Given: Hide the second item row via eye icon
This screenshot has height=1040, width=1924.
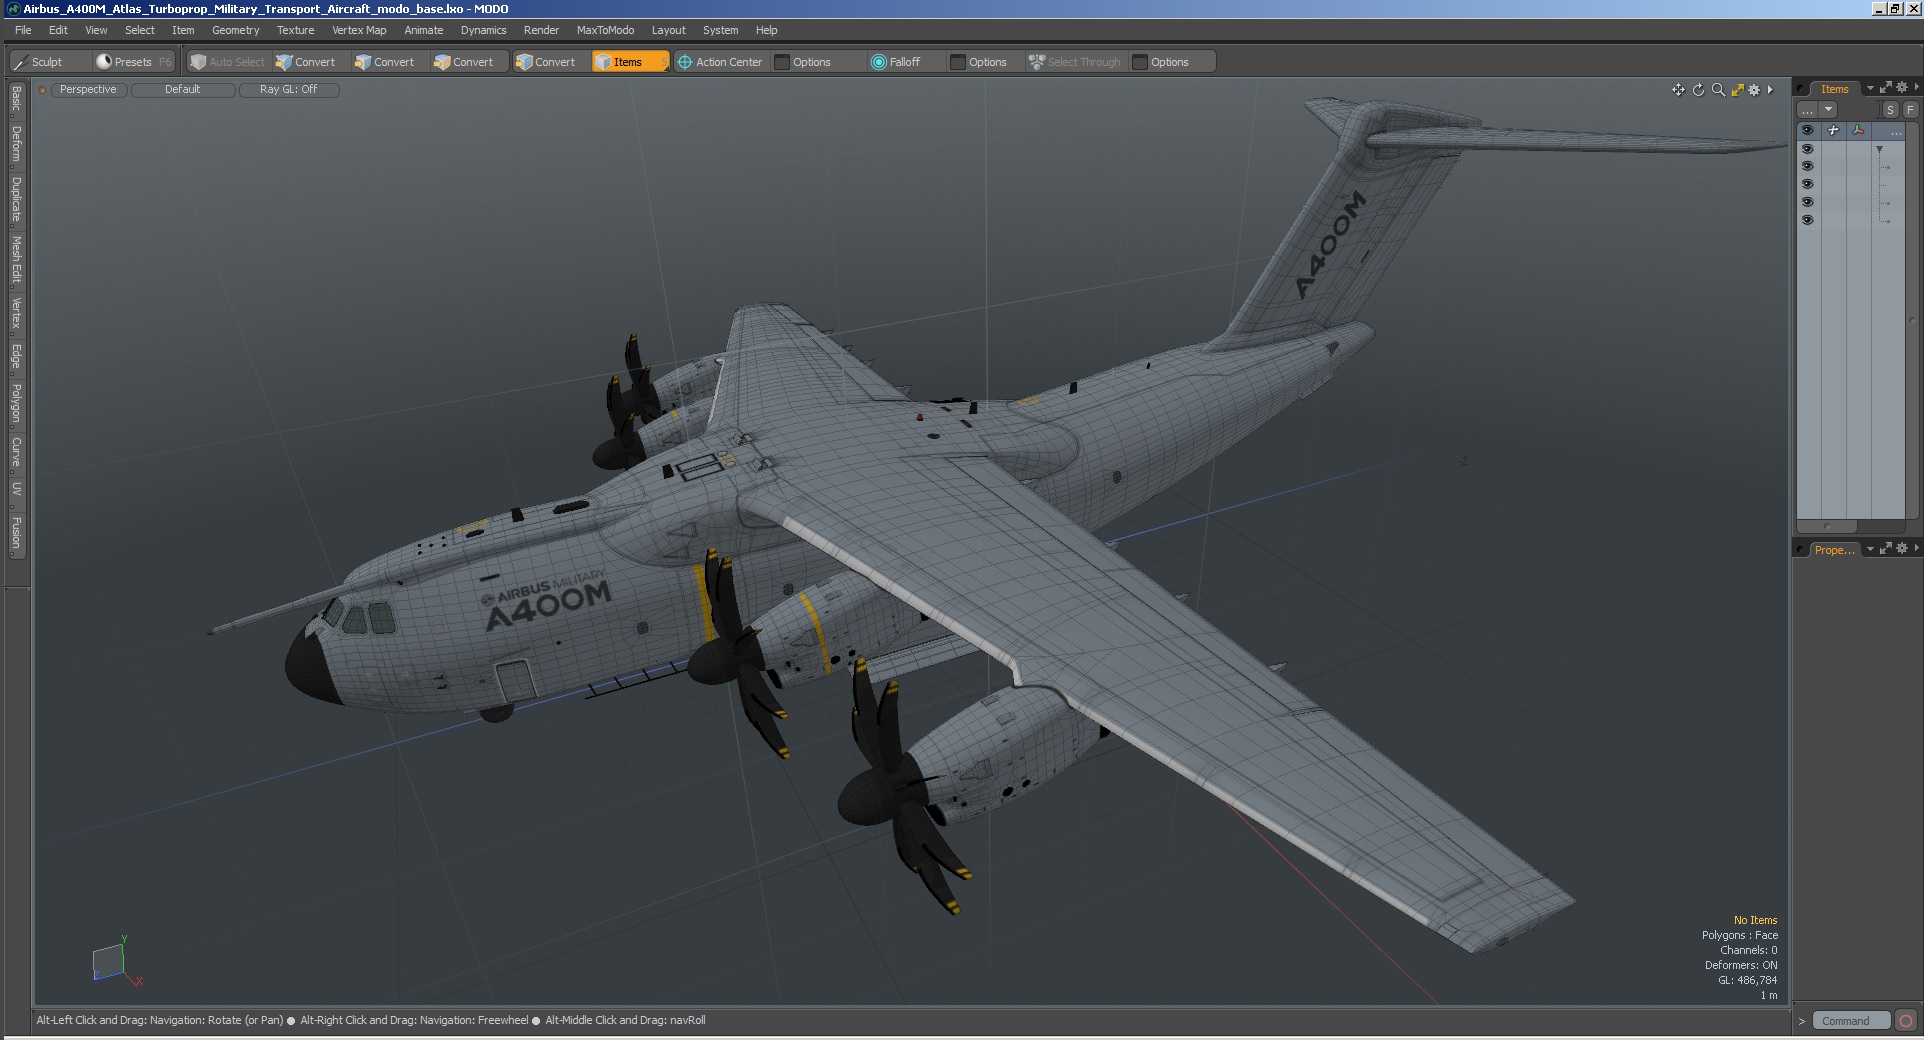Looking at the screenshot, I should tap(1807, 166).
